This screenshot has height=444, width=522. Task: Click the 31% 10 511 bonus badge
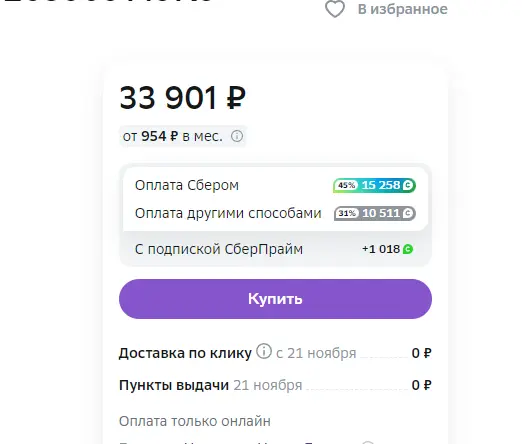(x=375, y=213)
